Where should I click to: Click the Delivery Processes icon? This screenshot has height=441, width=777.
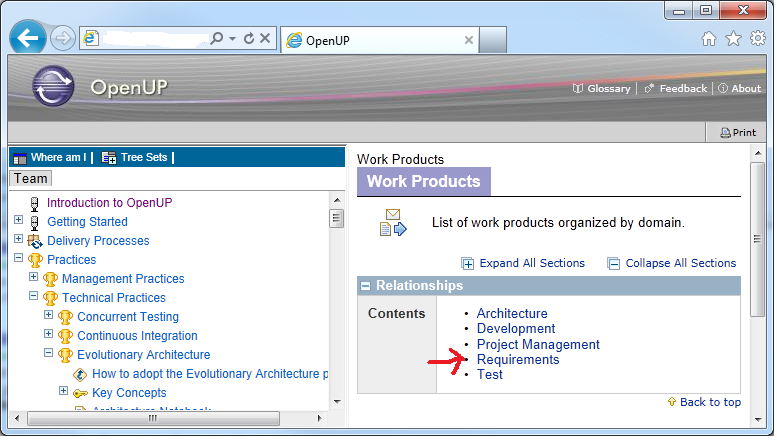(x=35, y=241)
